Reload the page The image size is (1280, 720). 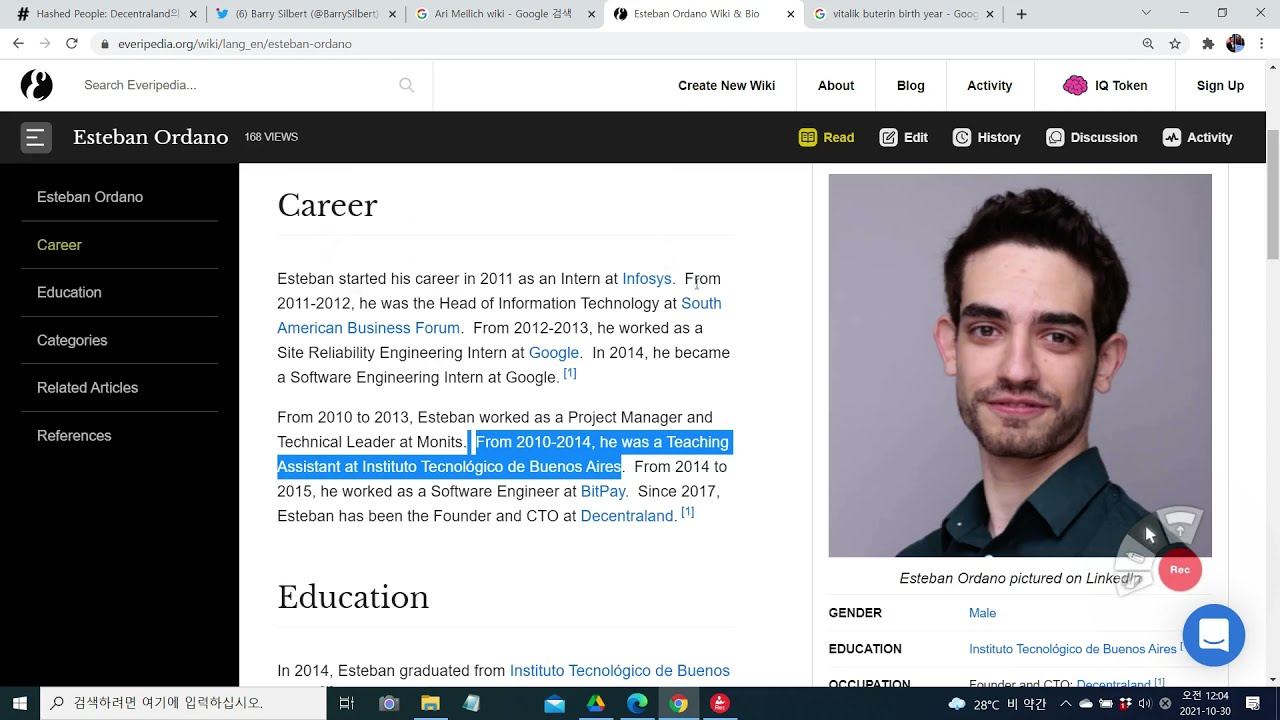72,44
